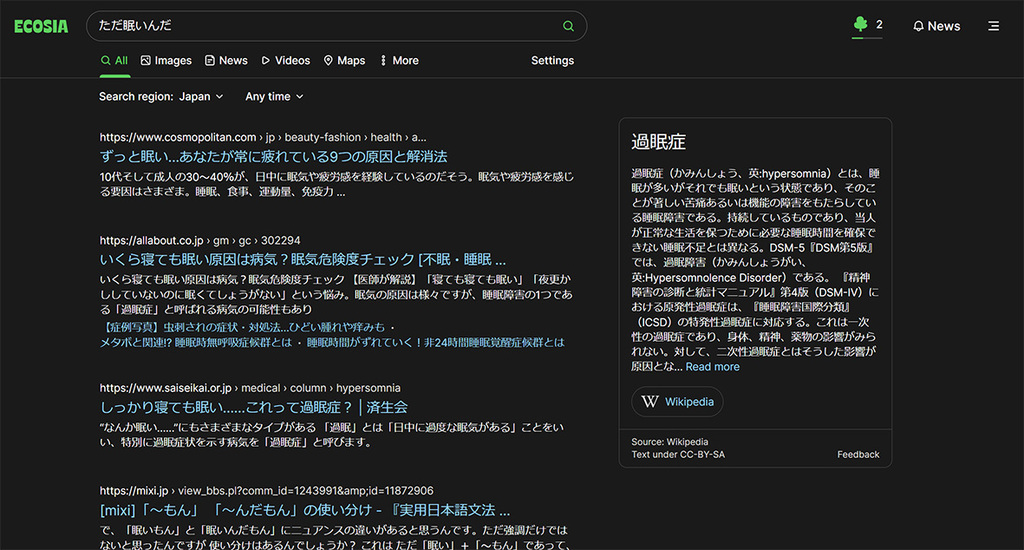The image size is (1024, 550).
Task: Open Search region Japan dropdown
Action: (155, 97)
